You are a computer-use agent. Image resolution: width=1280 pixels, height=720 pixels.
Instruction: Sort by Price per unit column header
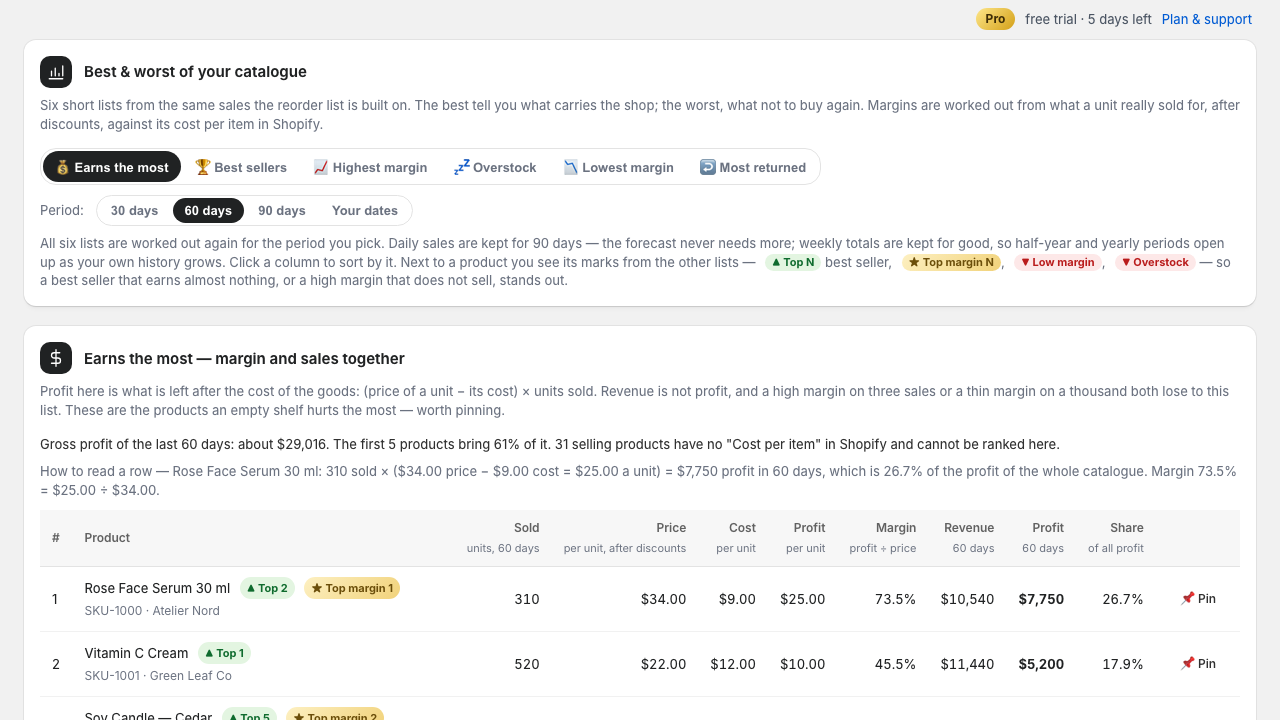click(x=625, y=538)
